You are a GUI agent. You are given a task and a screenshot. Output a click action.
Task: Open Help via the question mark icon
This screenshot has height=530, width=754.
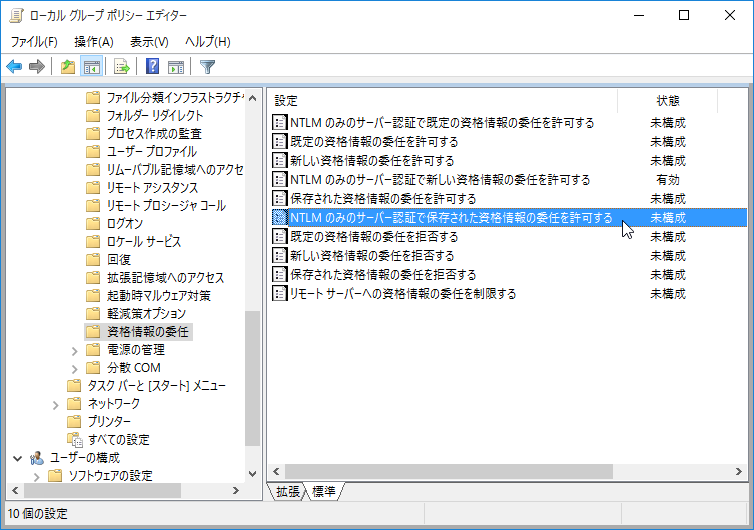152,66
